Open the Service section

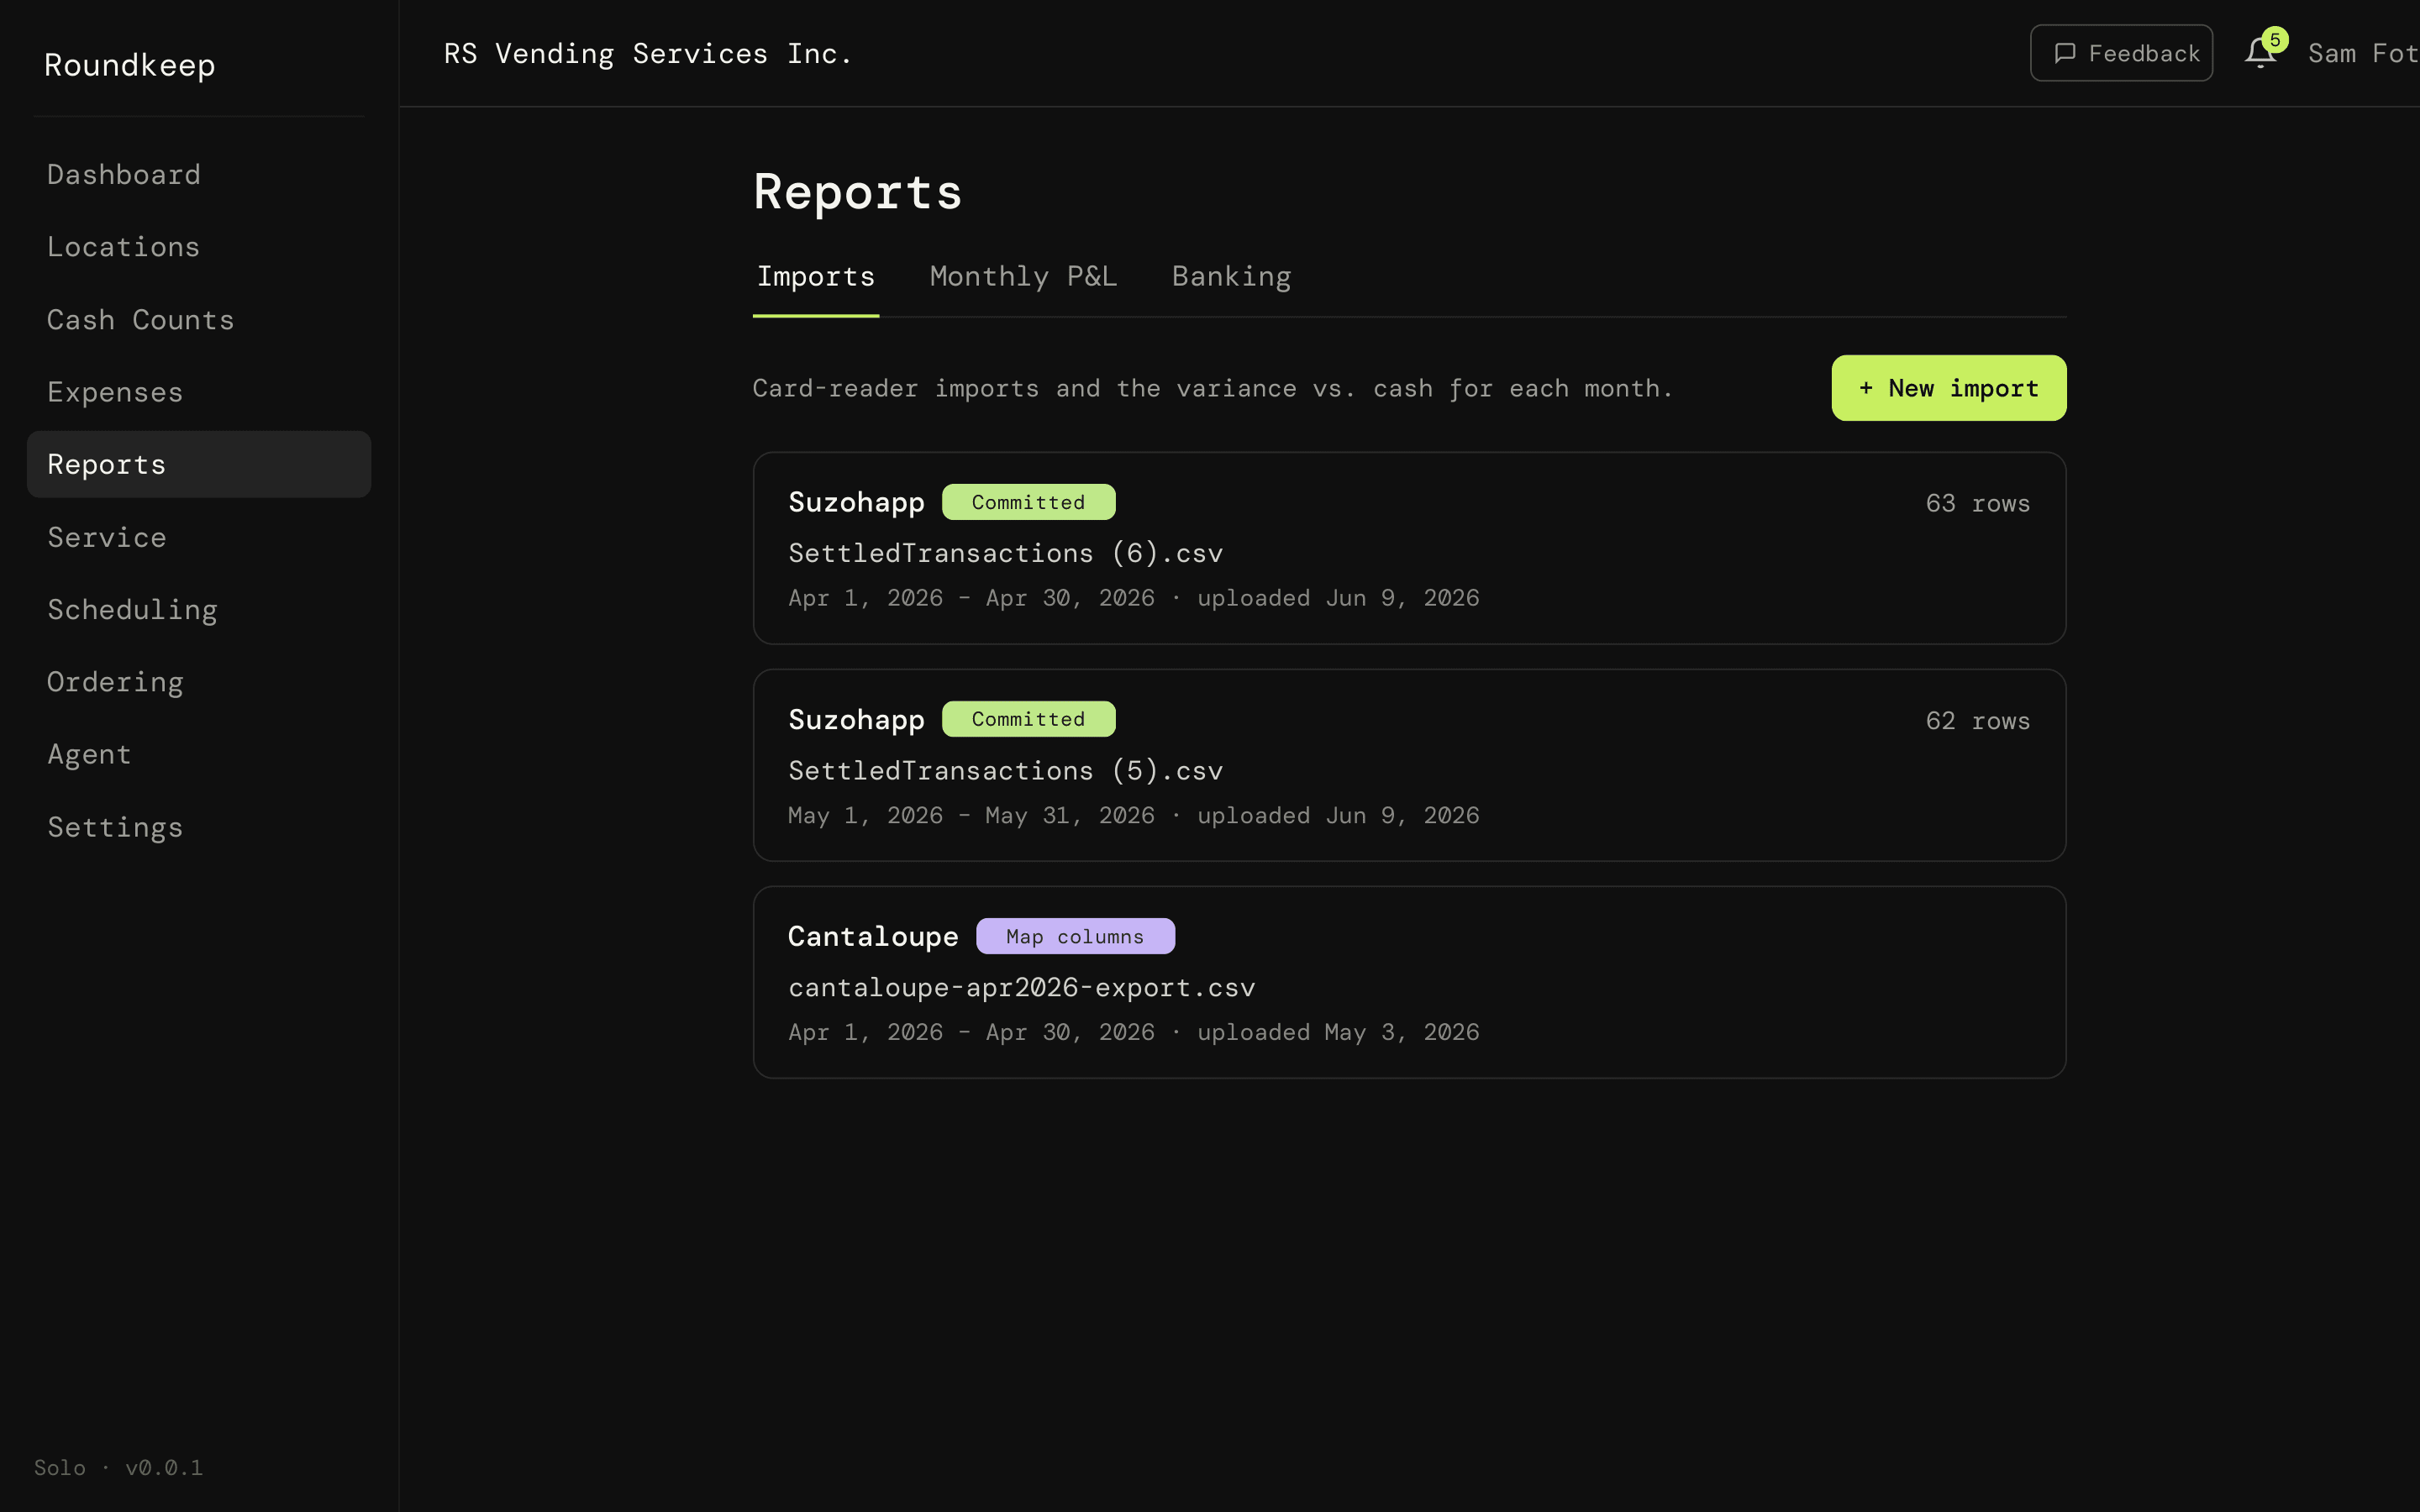click(x=199, y=537)
